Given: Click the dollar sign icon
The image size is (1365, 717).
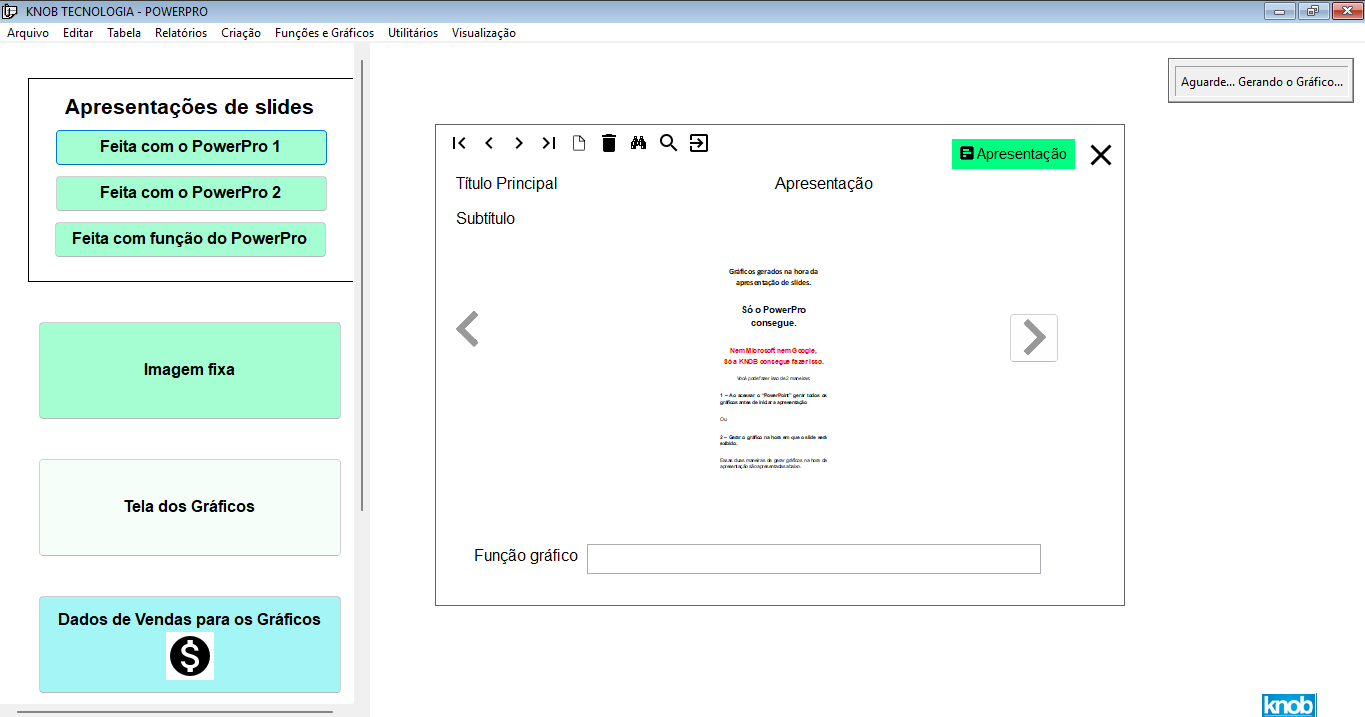Looking at the screenshot, I should tap(190, 656).
